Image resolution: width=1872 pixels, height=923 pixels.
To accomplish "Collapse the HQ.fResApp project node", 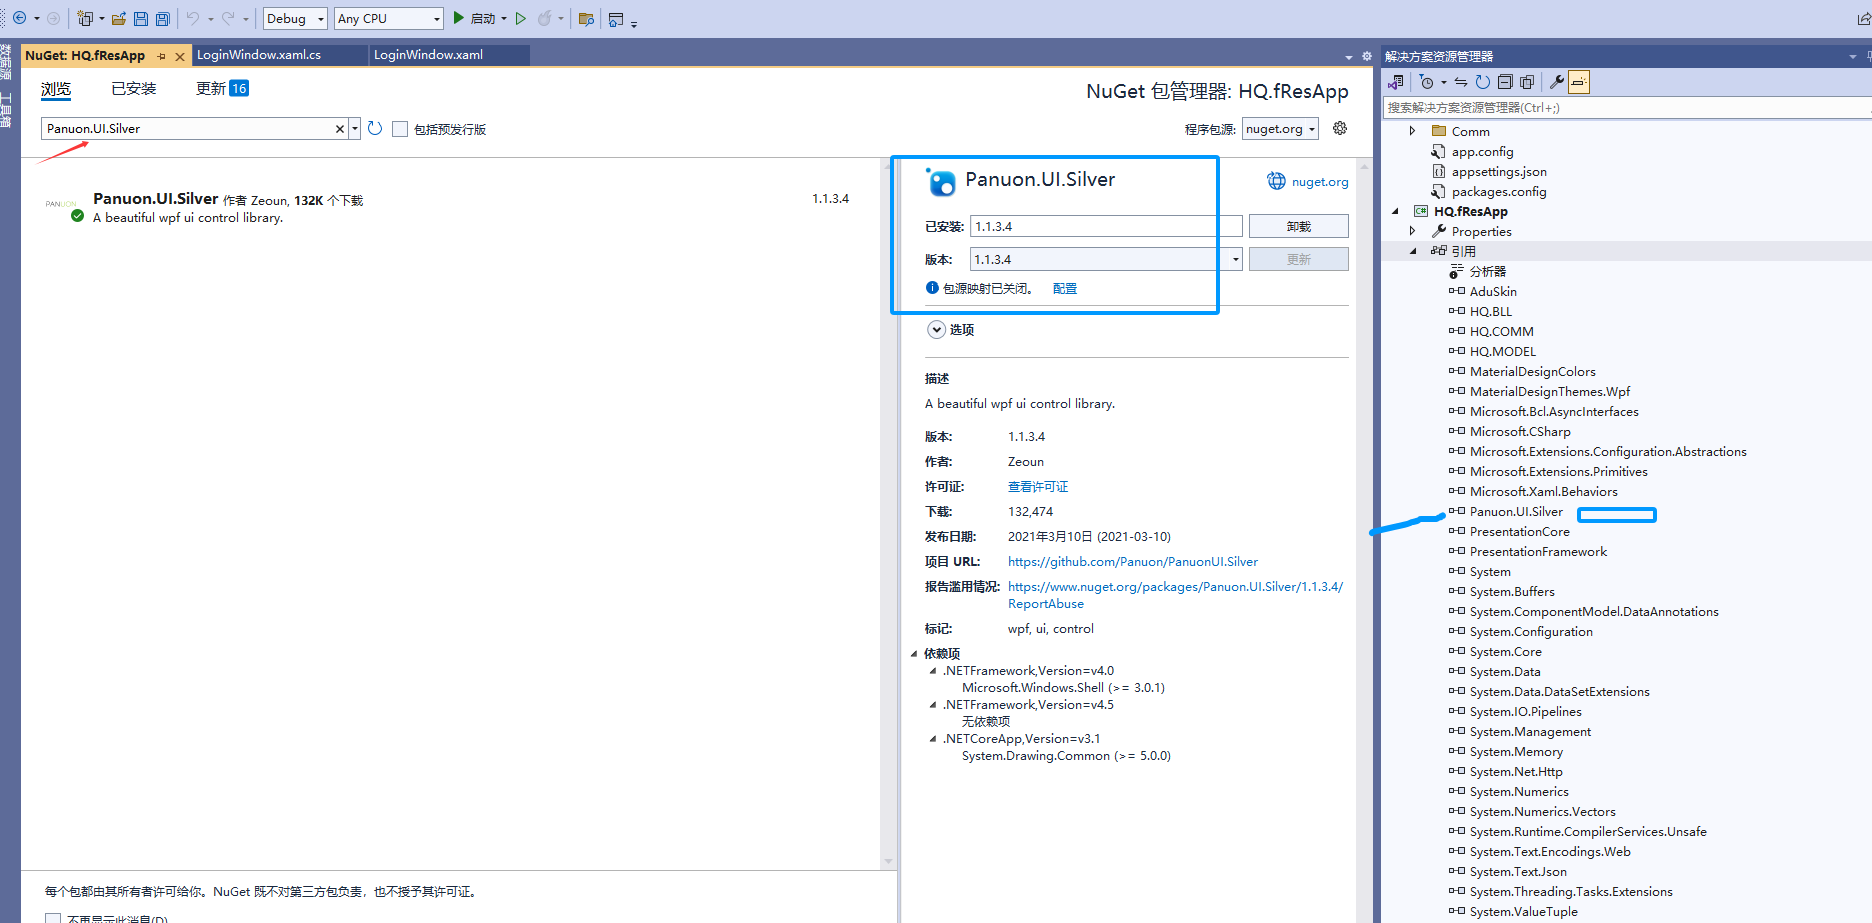I will coord(1395,211).
